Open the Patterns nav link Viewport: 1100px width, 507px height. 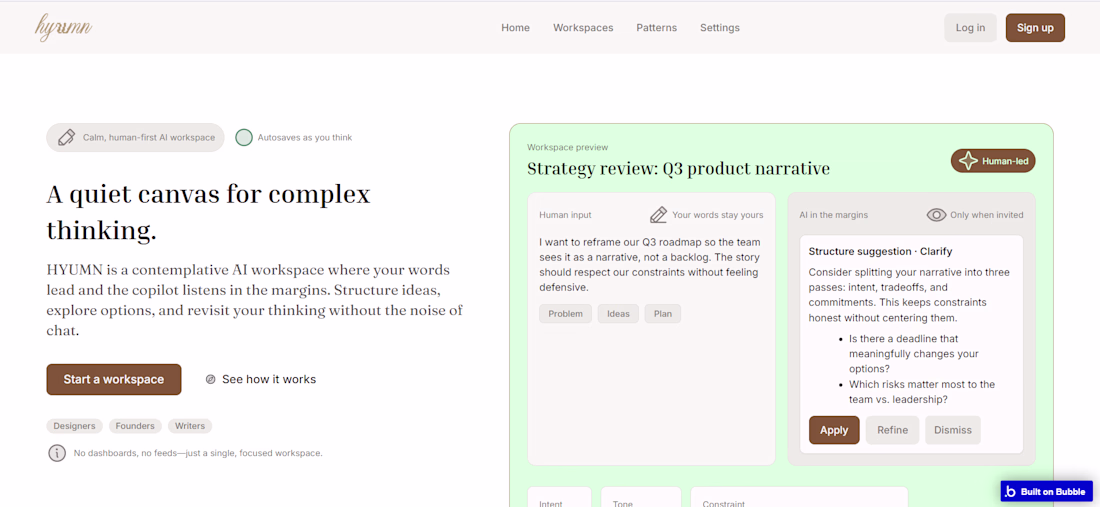[x=656, y=28]
